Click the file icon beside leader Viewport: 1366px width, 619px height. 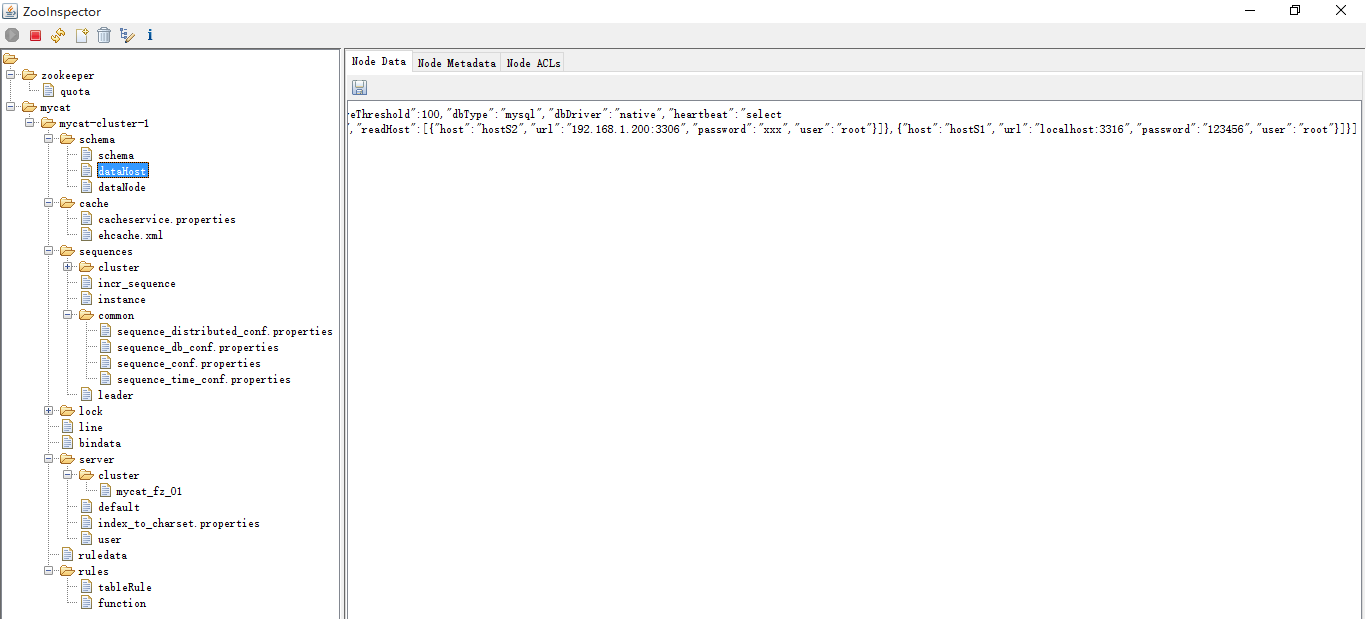point(85,395)
